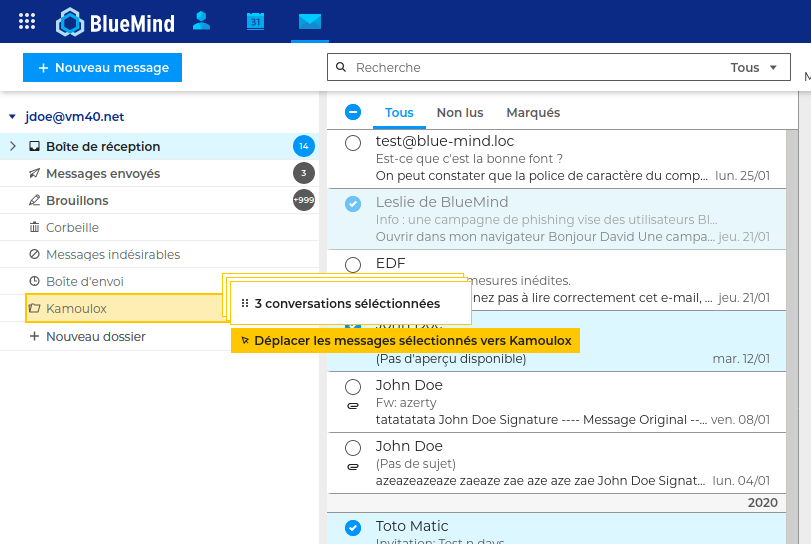Image resolution: width=811 pixels, height=544 pixels.
Task: Open the Contacts application icon
Action: pyautogui.click(x=202, y=21)
